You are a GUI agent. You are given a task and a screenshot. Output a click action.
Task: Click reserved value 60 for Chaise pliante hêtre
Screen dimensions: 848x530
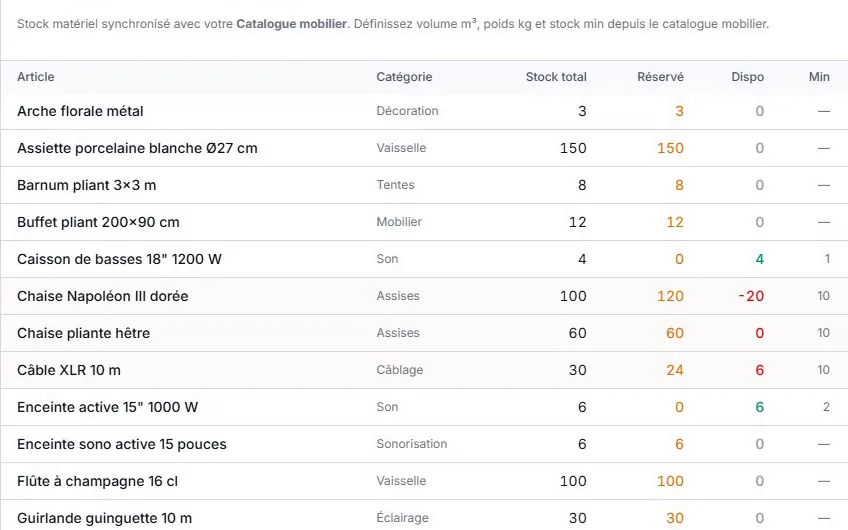click(x=675, y=333)
